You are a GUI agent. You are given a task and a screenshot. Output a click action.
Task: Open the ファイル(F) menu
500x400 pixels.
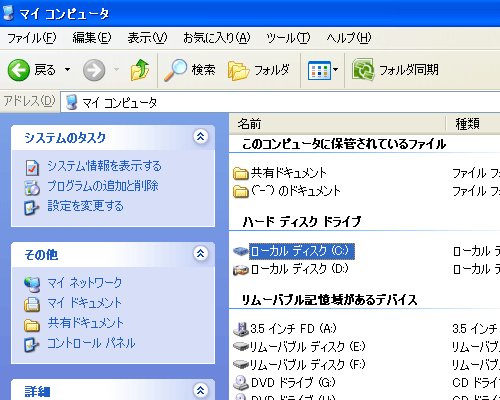[32, 38]
